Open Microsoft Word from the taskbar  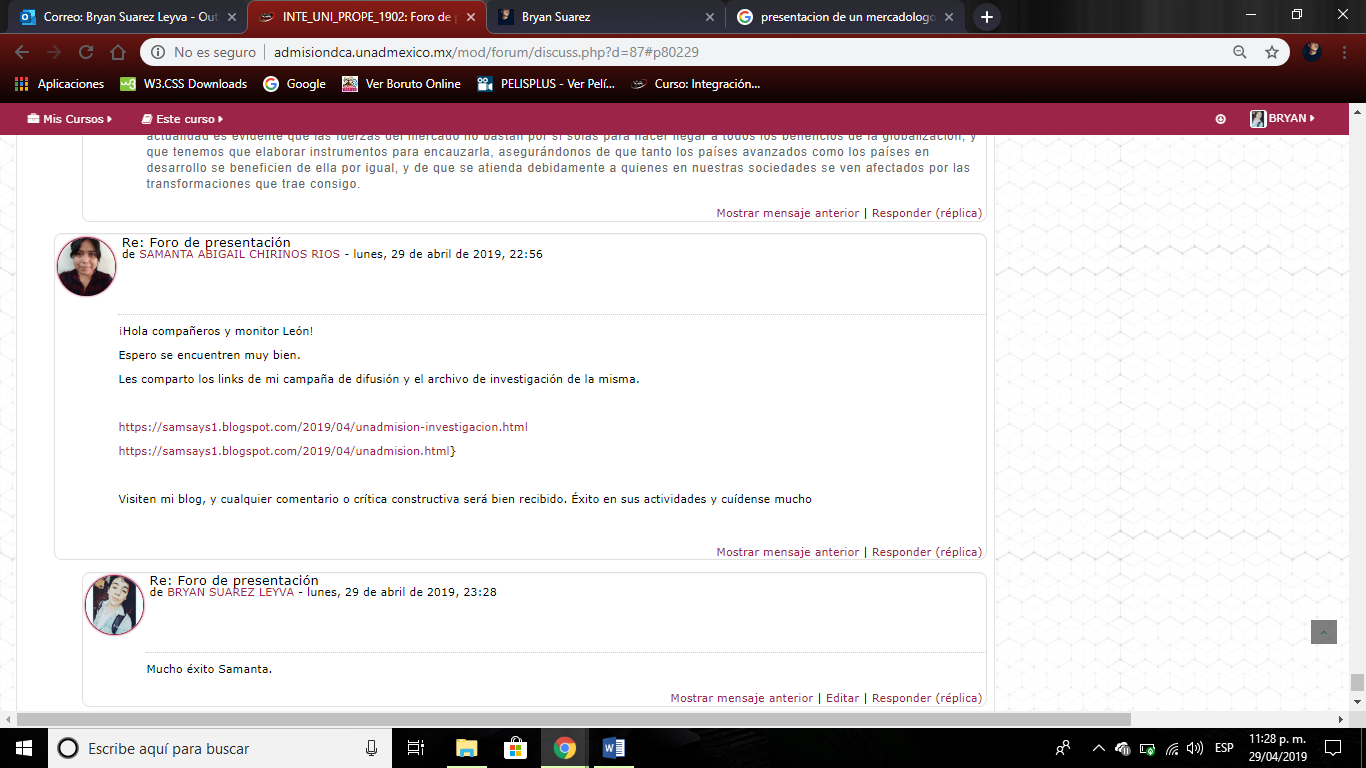pyautogui.click(x=613, y=748)
